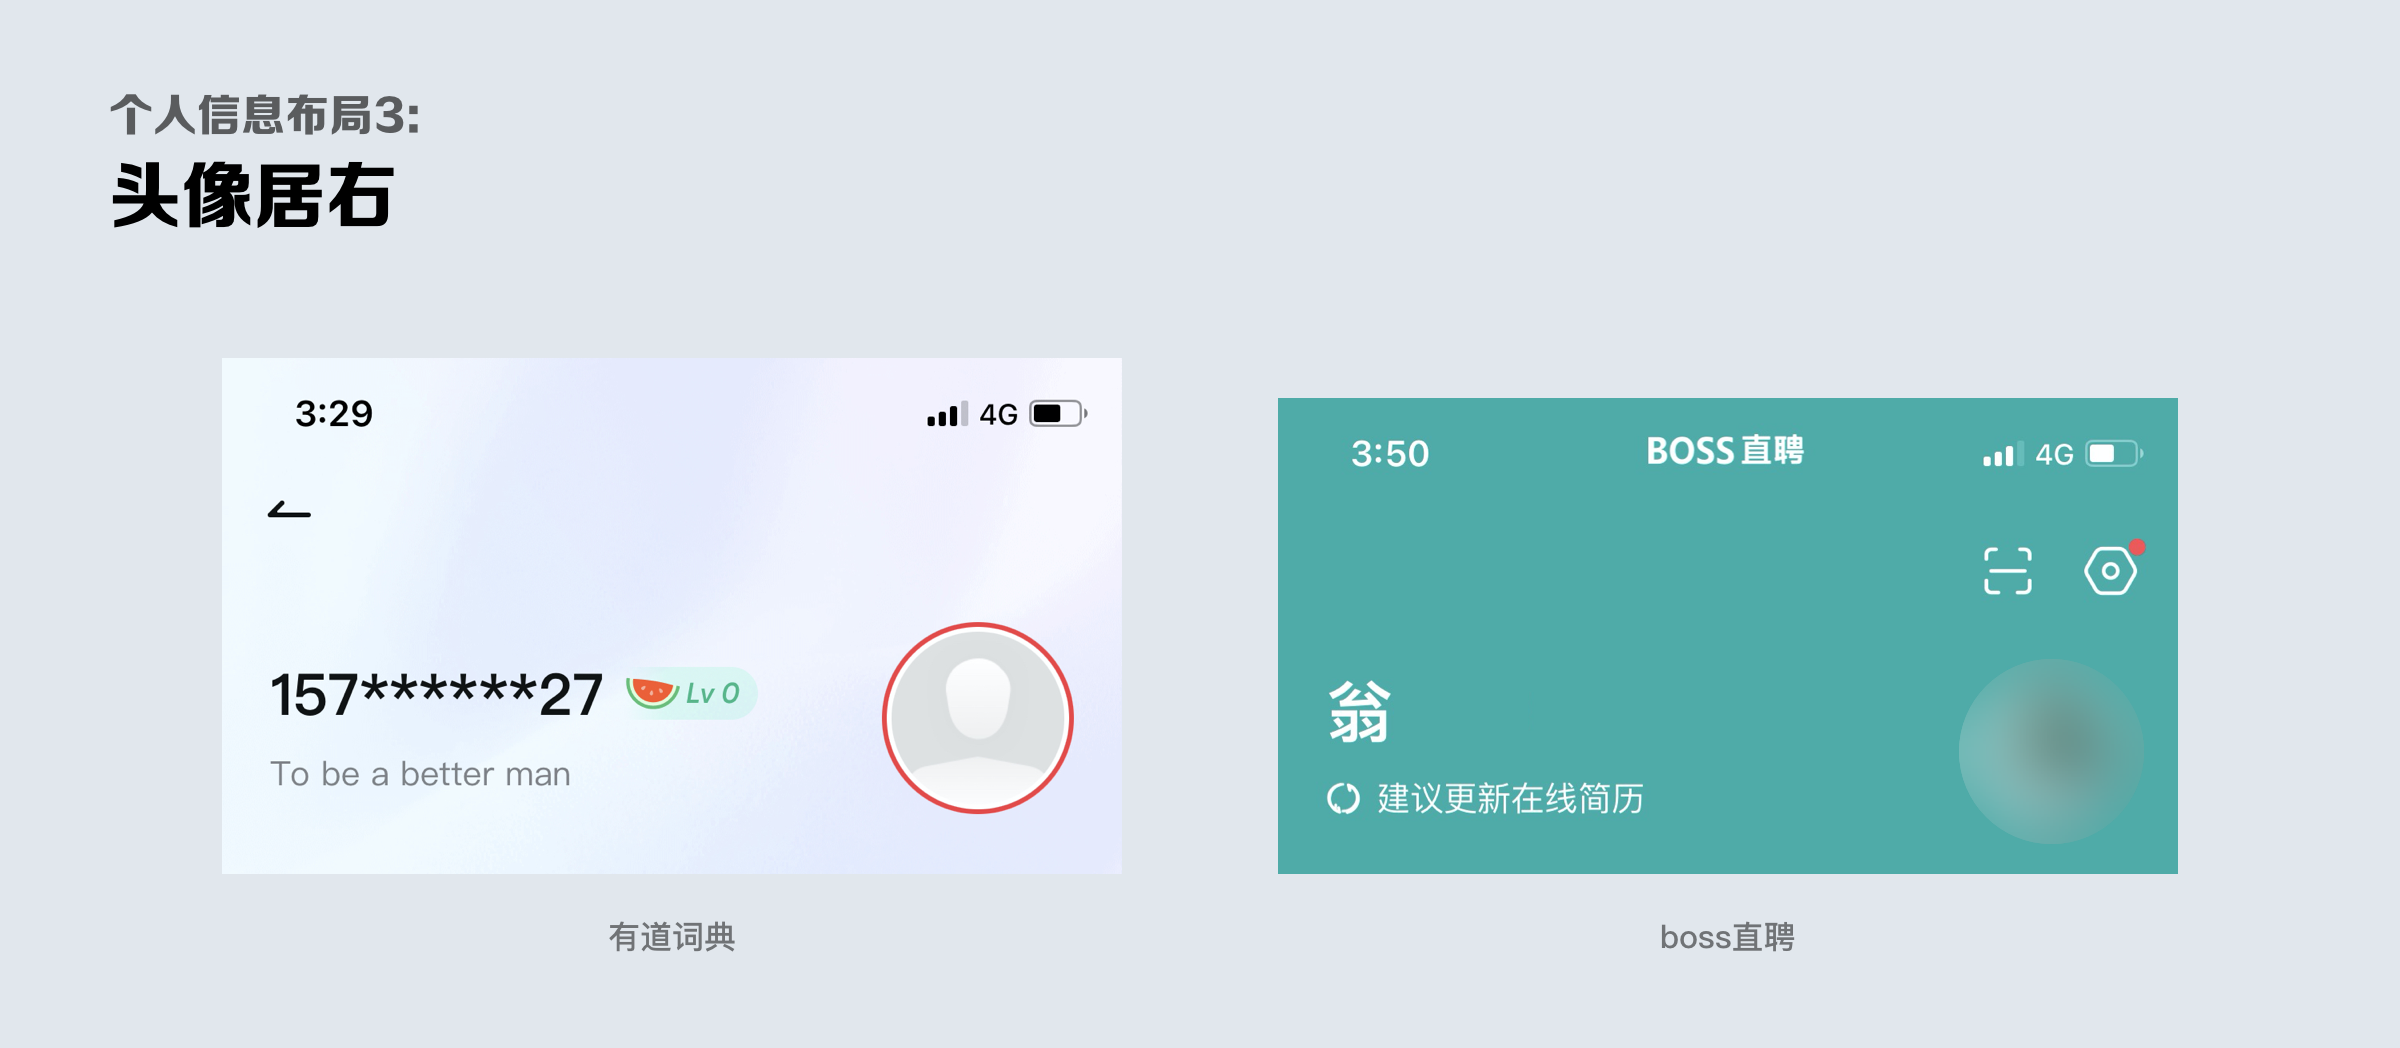Select the blurred avatar in BOSS card
2400x1048 pixels.
coord(2051,751)
